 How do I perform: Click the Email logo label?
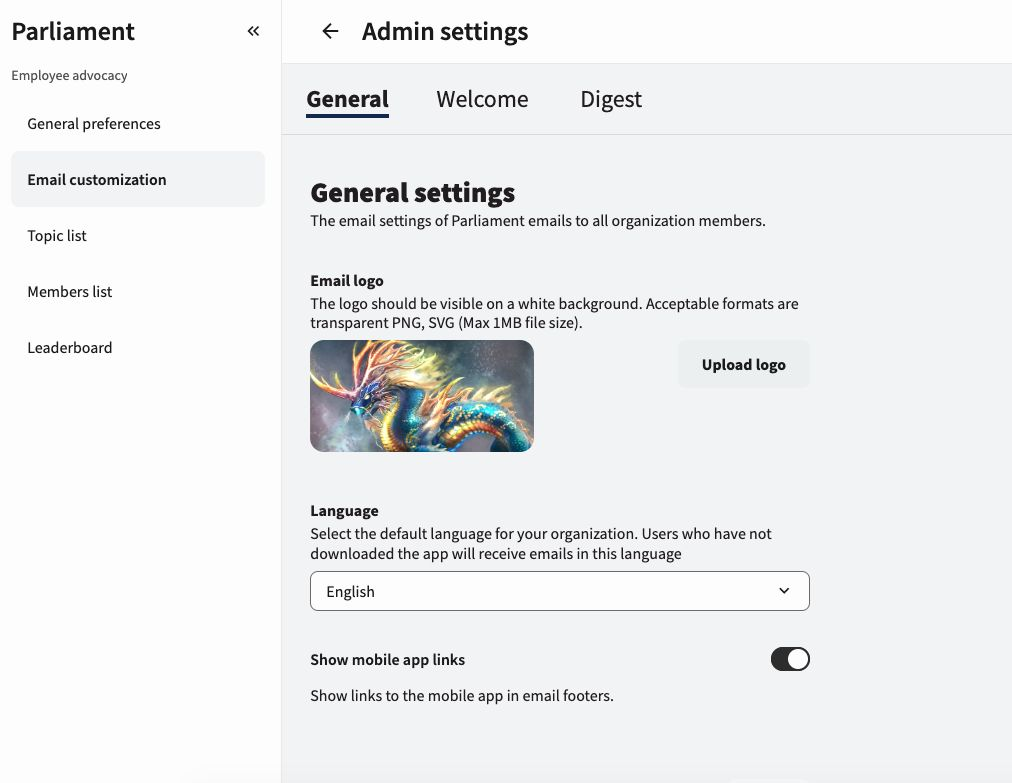click(347, 281)
